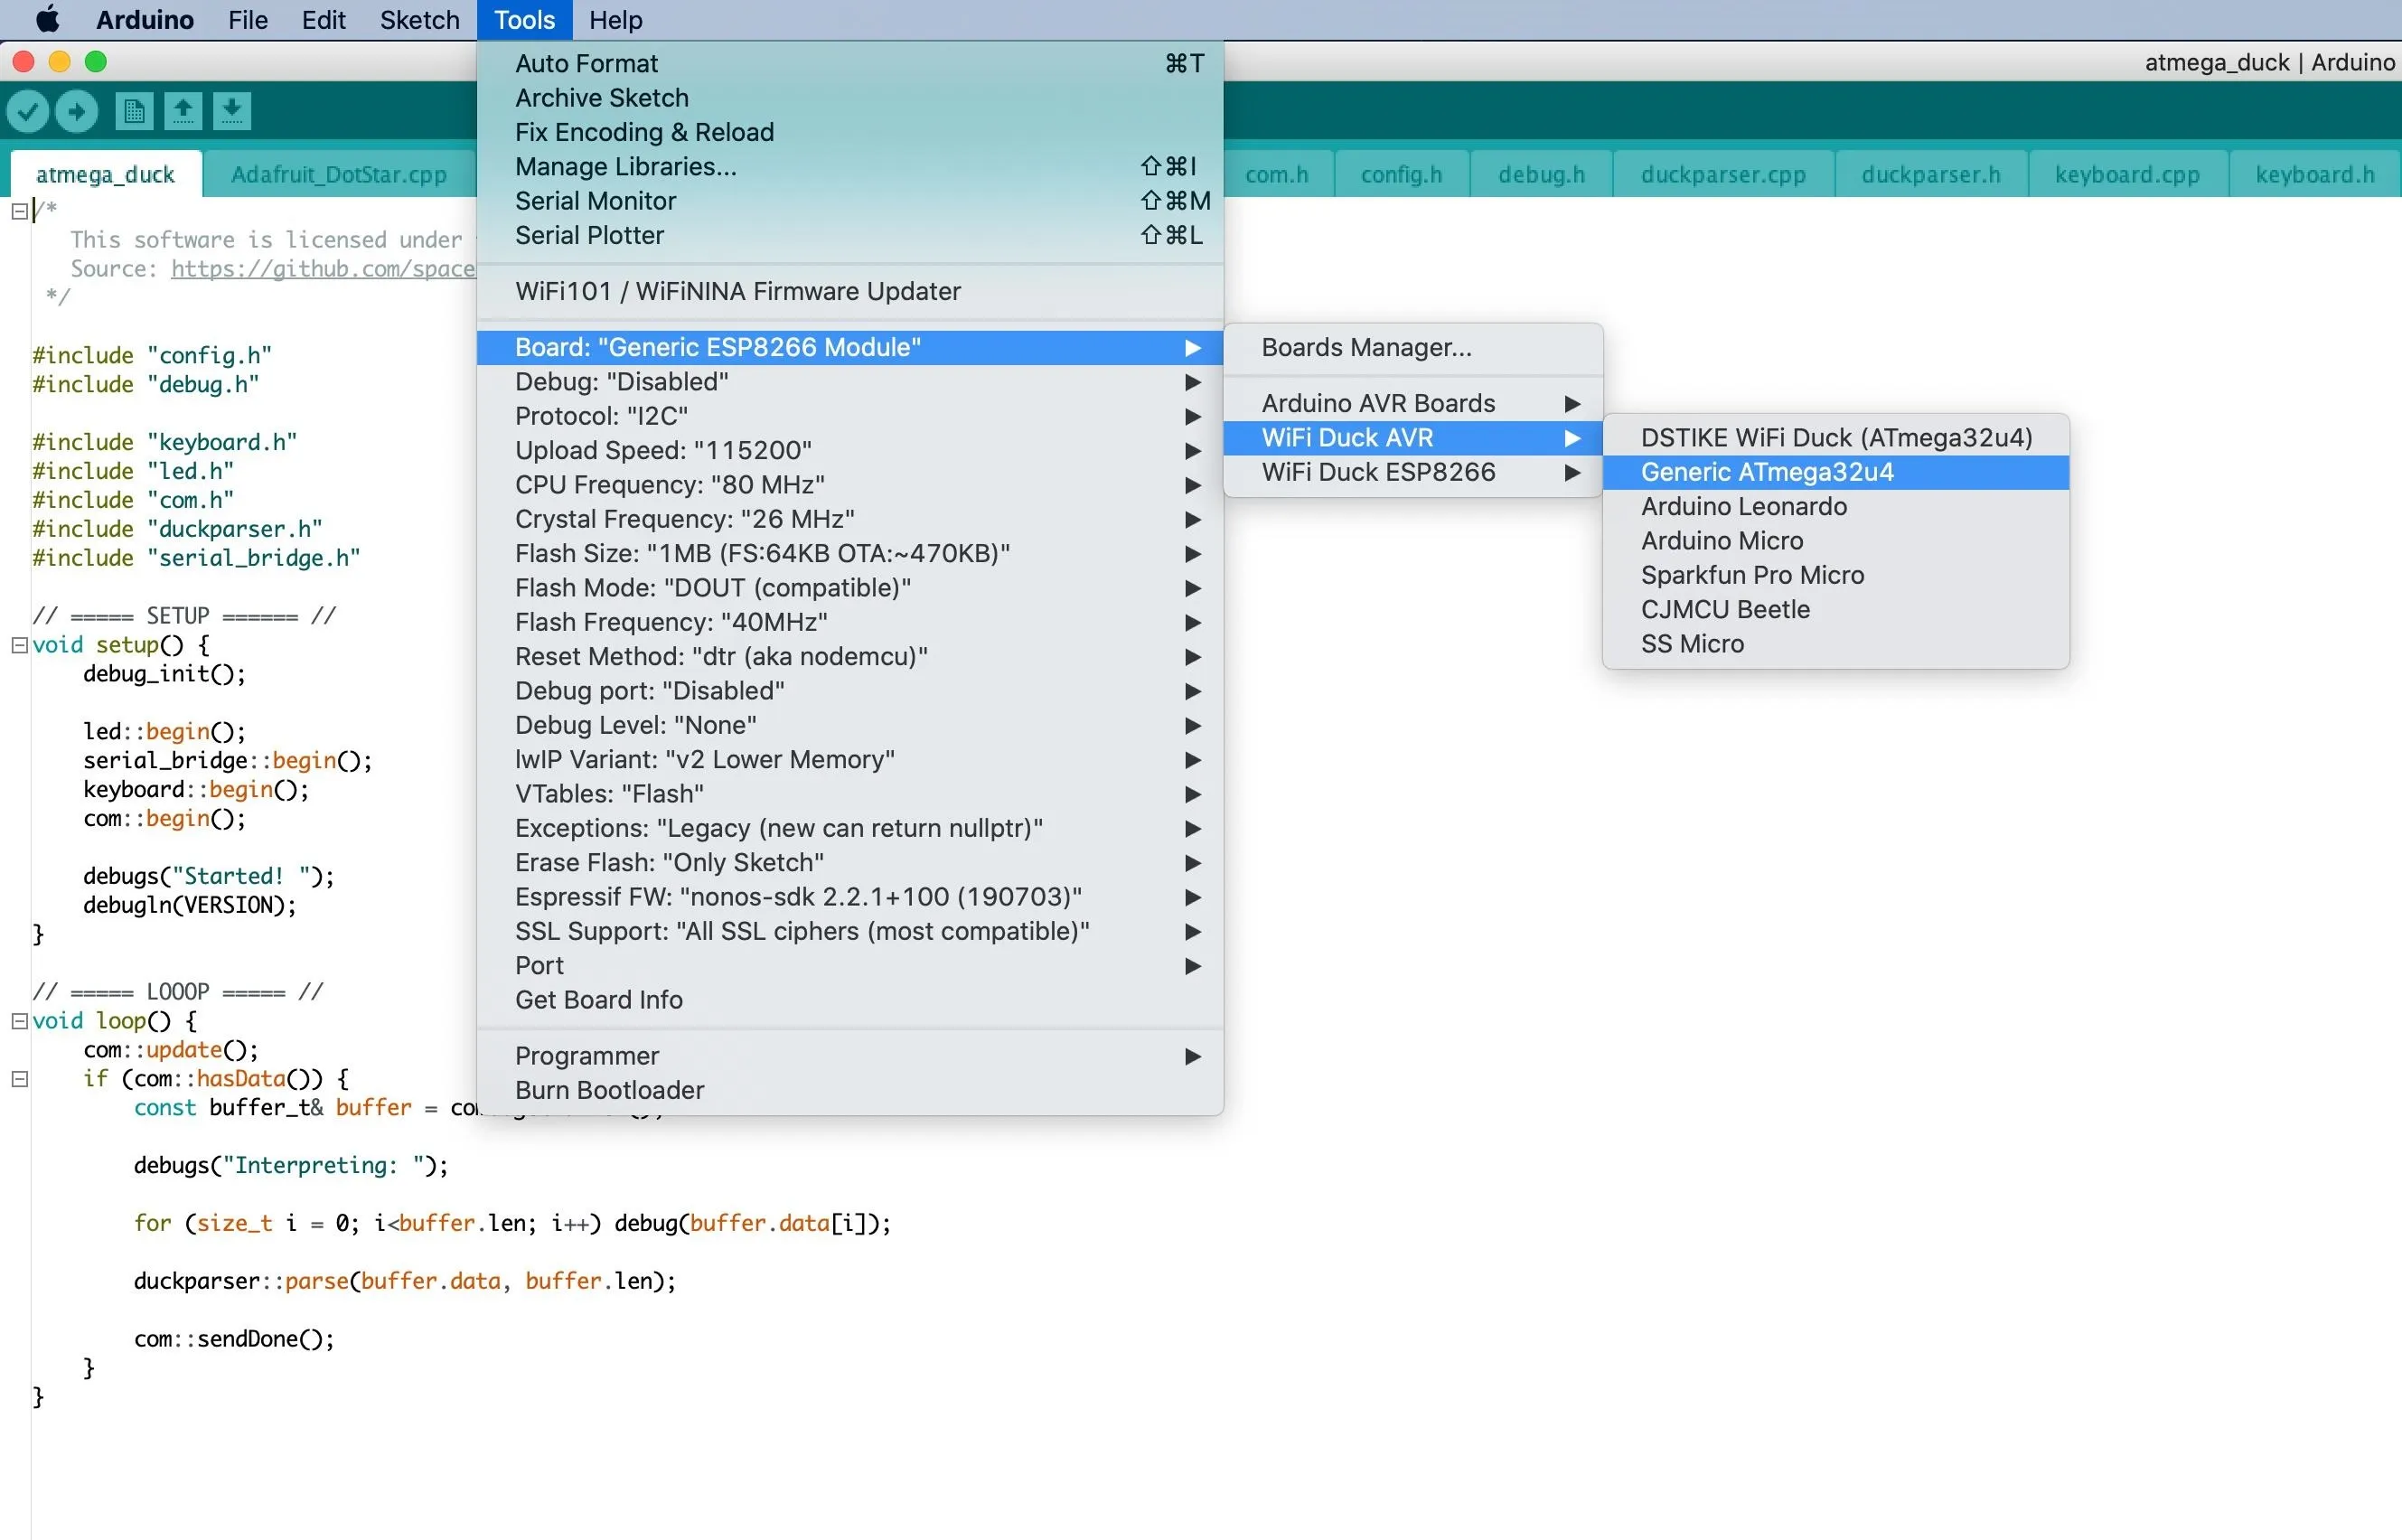Open the Sketch menu
This screenshot has width=2402, height=1540.
(x=420, y=20)
